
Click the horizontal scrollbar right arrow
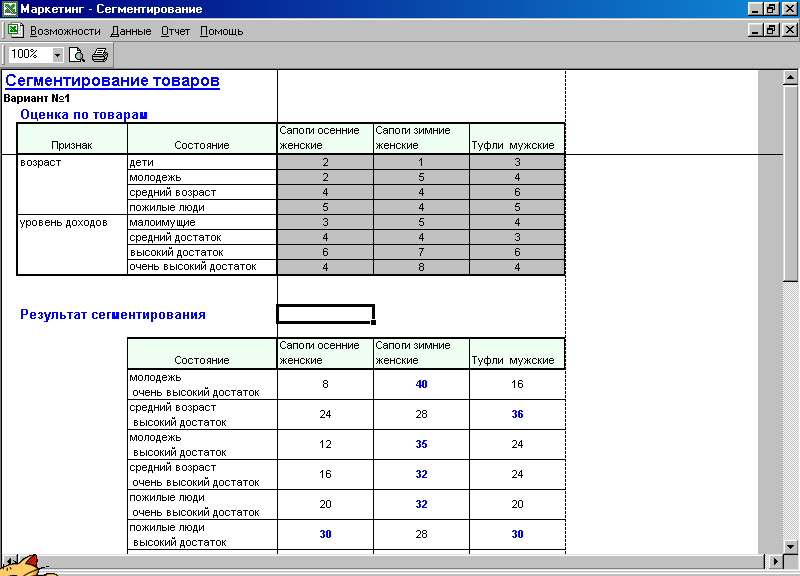click(x=776, y=561)
